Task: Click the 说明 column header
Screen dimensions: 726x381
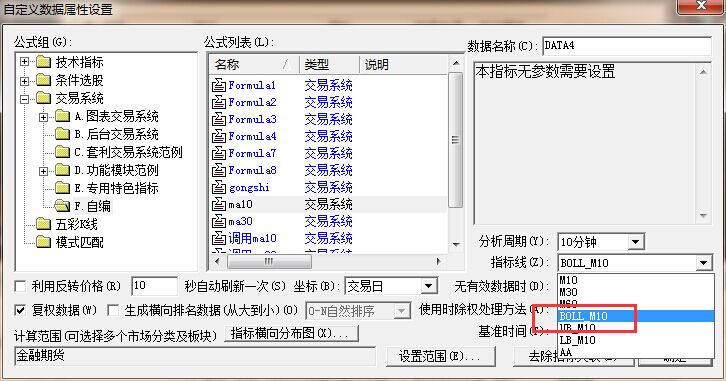Action: (x=403, y=64)
